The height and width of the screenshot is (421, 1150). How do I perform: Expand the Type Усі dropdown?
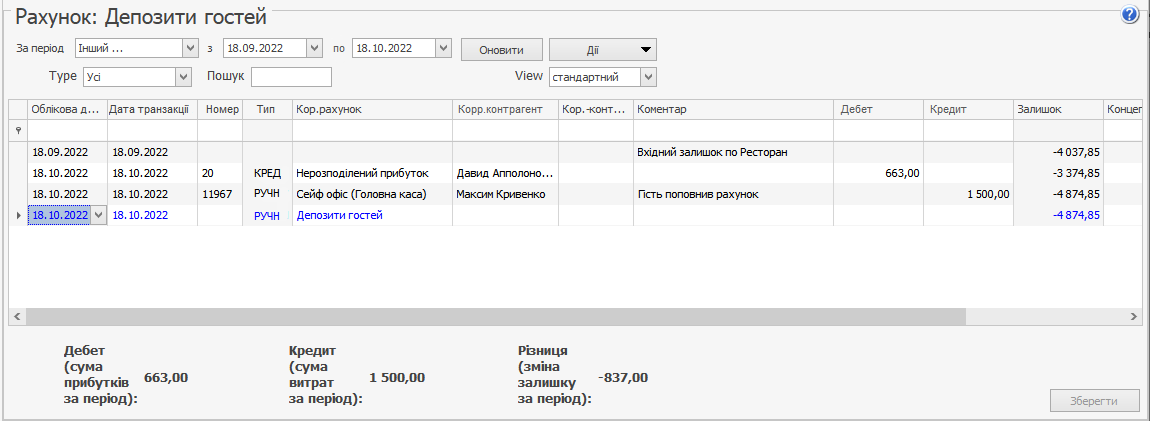pyautogui.click(x=183, y=77)
